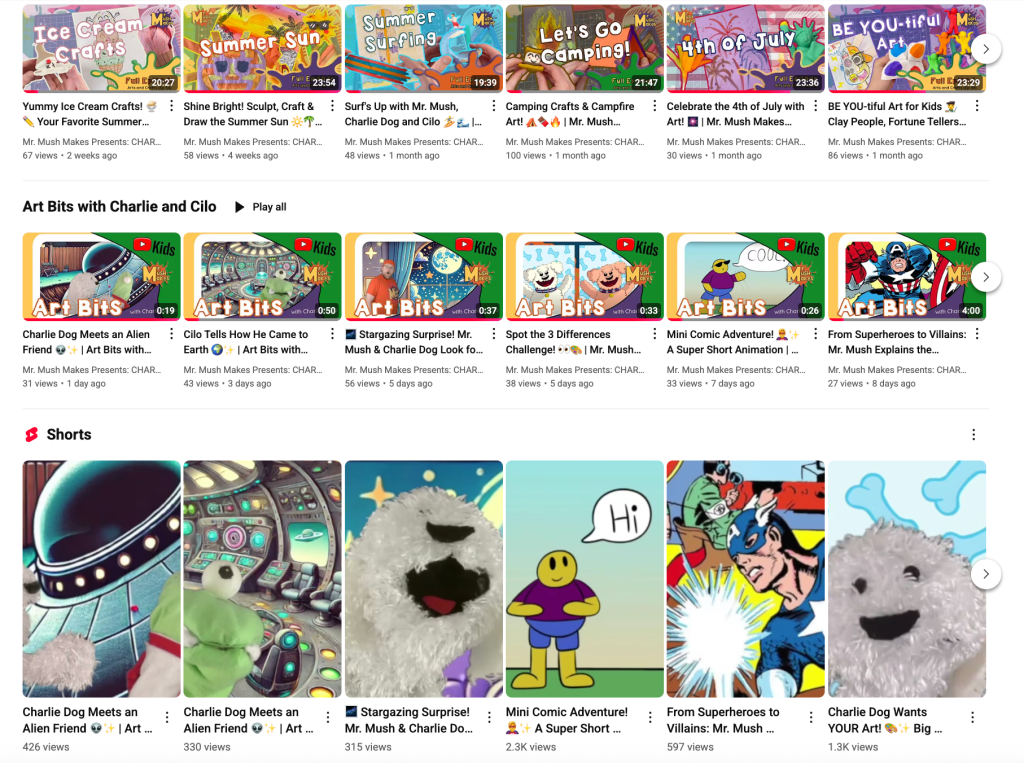Open options menu for From Superheroes to Villains video

977,334
